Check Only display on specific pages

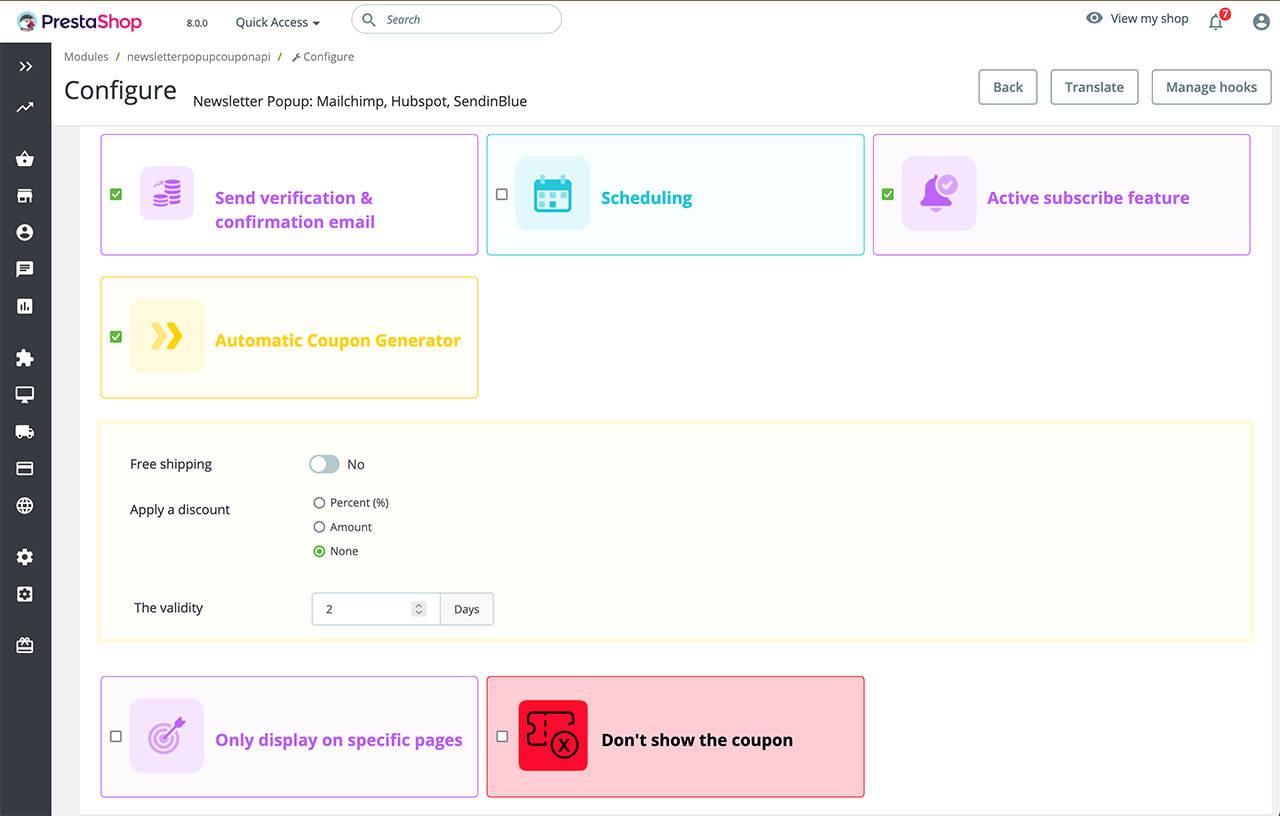click(x=116, y=736)
